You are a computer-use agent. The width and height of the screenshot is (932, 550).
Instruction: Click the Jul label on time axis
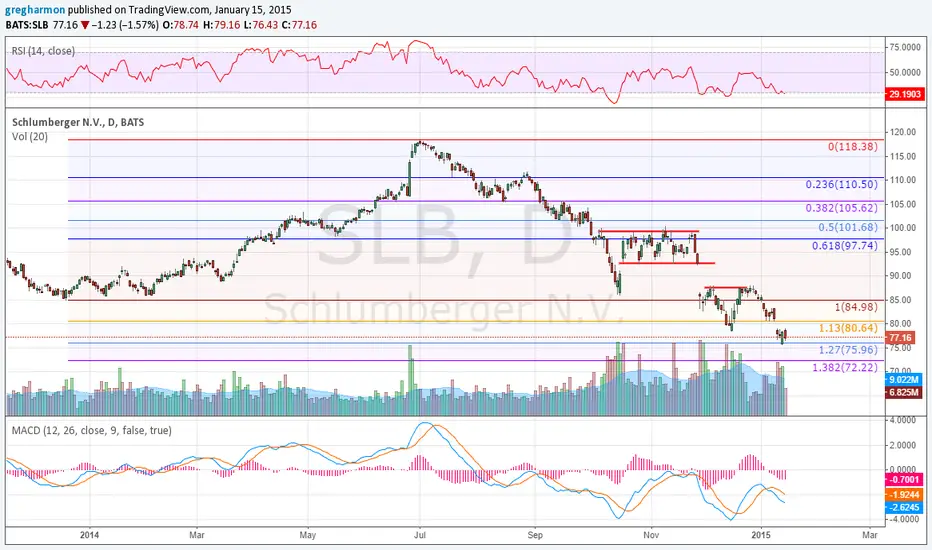tap(420, 535)
